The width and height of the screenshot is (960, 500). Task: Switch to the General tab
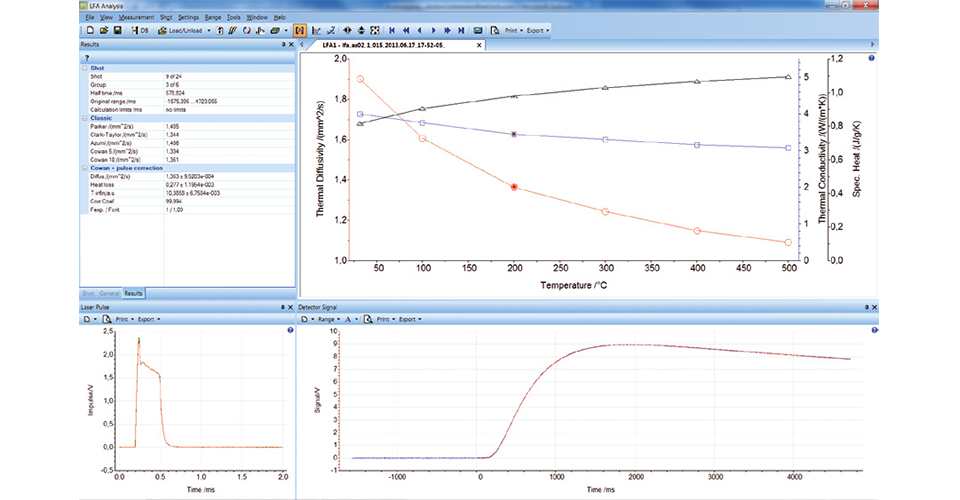(x=109, y=292)
